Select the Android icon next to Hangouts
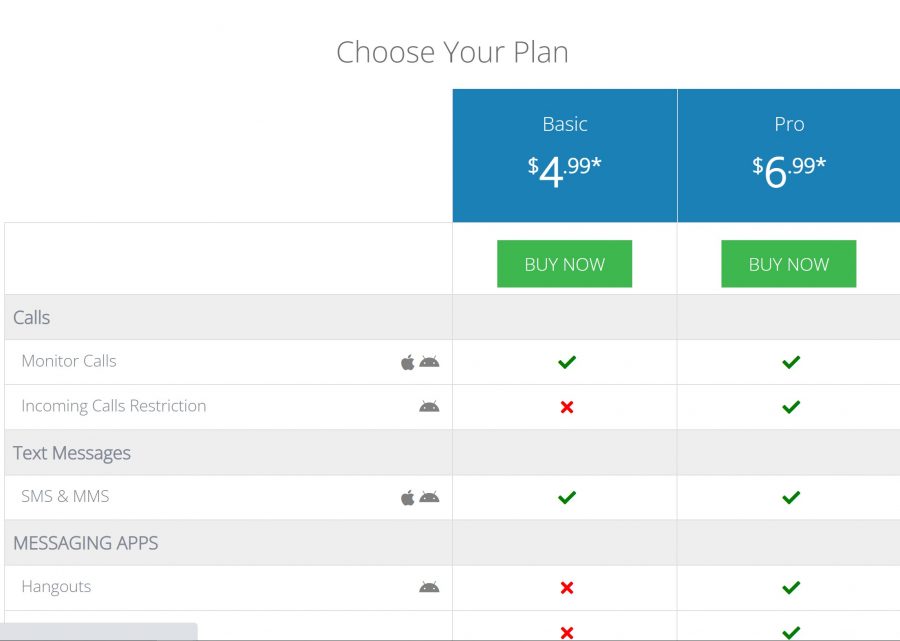The width and height of the screenshot is (900, 641). tap(430, 587)
